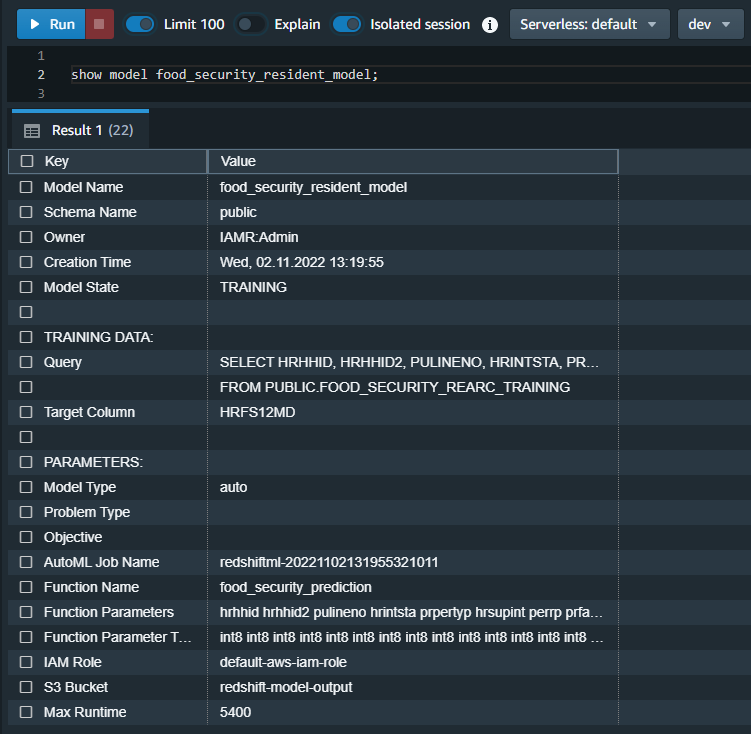This screenshot has width=751, height=734.
Task: Check the Model Name row checkbox
Action: coord(26,187)
